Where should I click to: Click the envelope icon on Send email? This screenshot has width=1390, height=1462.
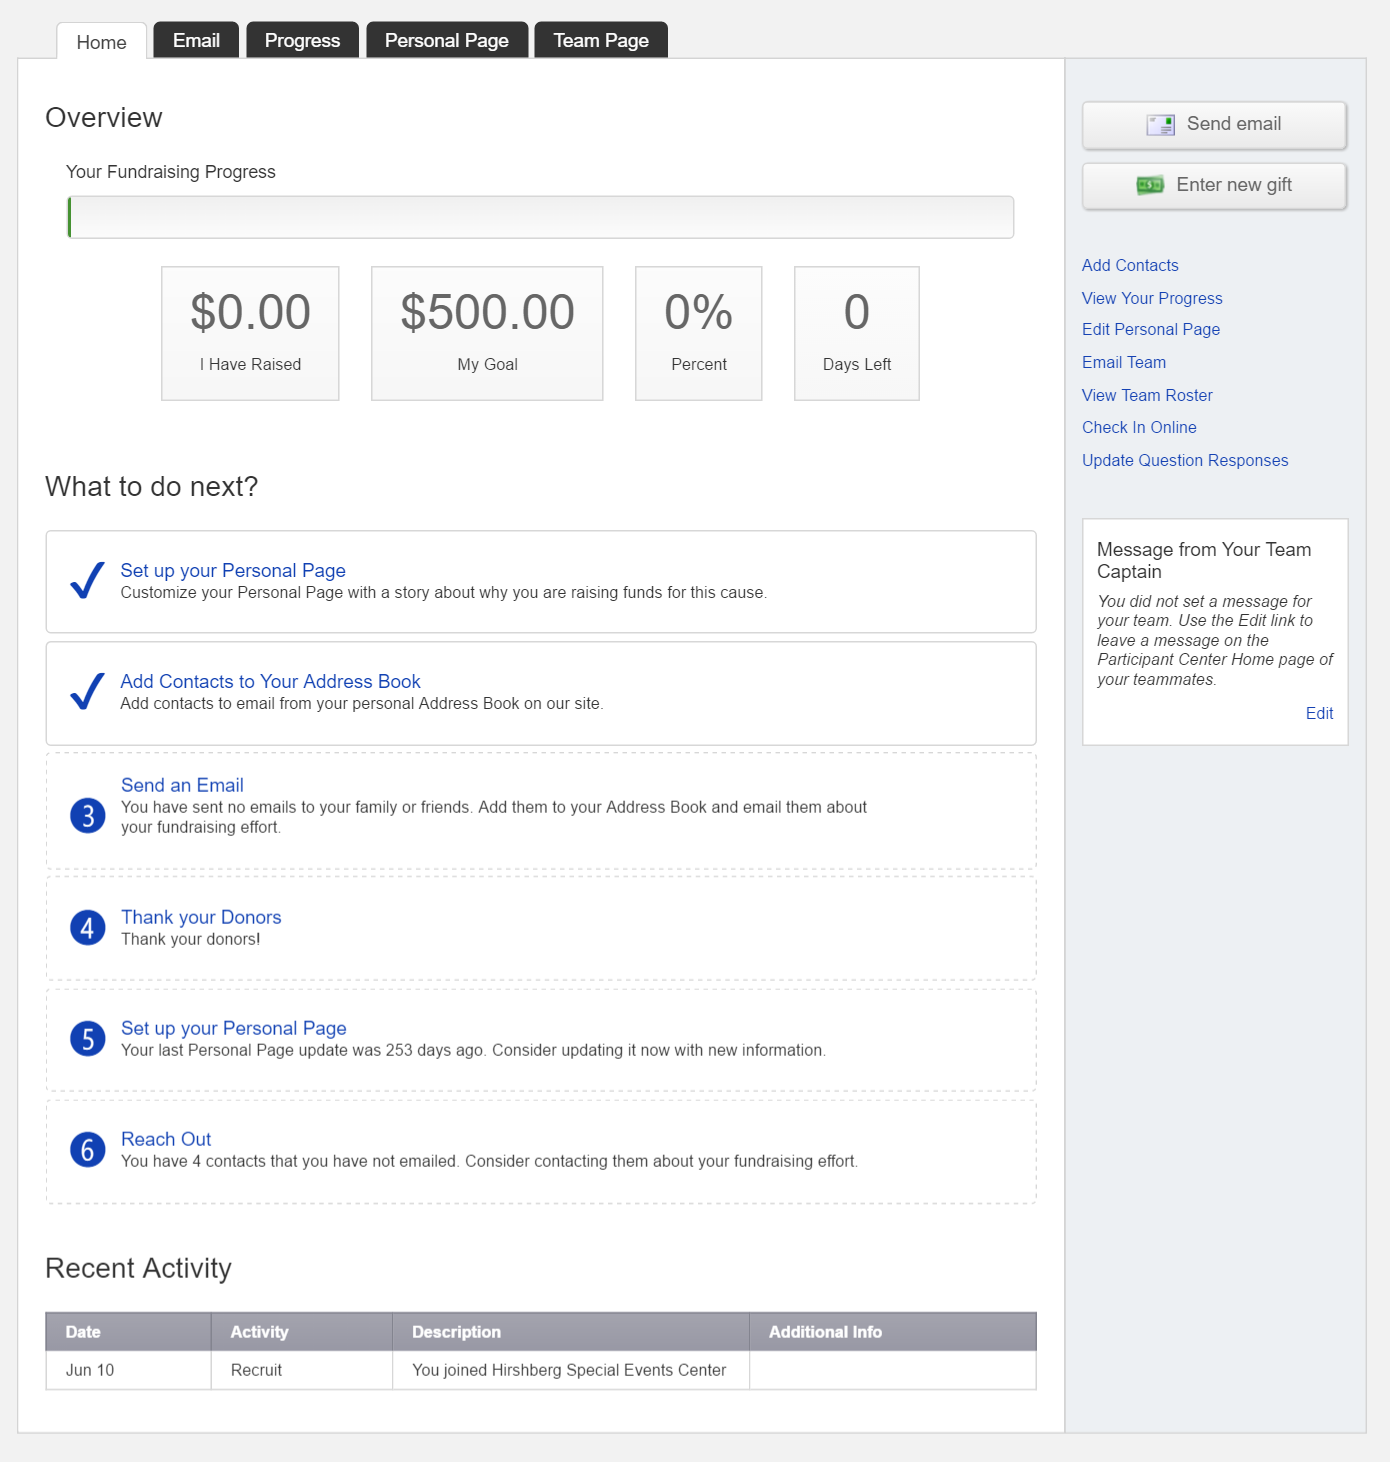pyautogui.click(x=1160, y=125)
